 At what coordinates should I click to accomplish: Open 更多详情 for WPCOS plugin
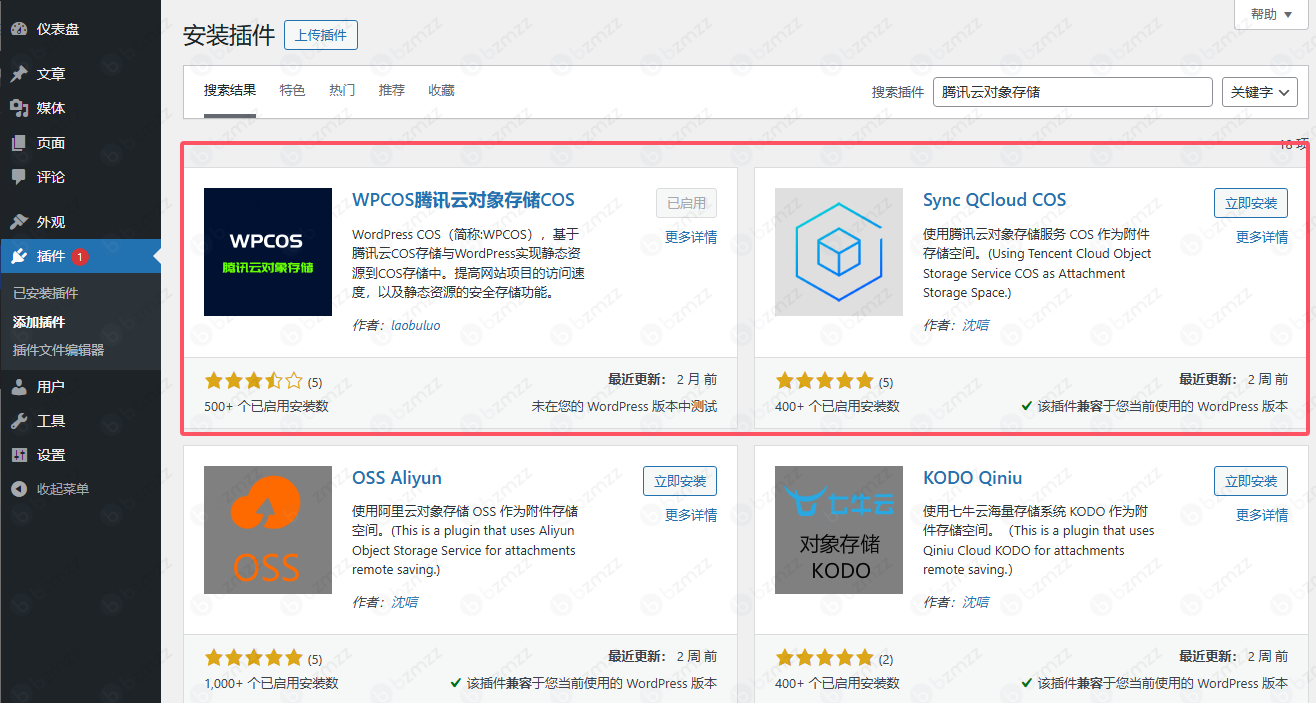tap(691, 237)
